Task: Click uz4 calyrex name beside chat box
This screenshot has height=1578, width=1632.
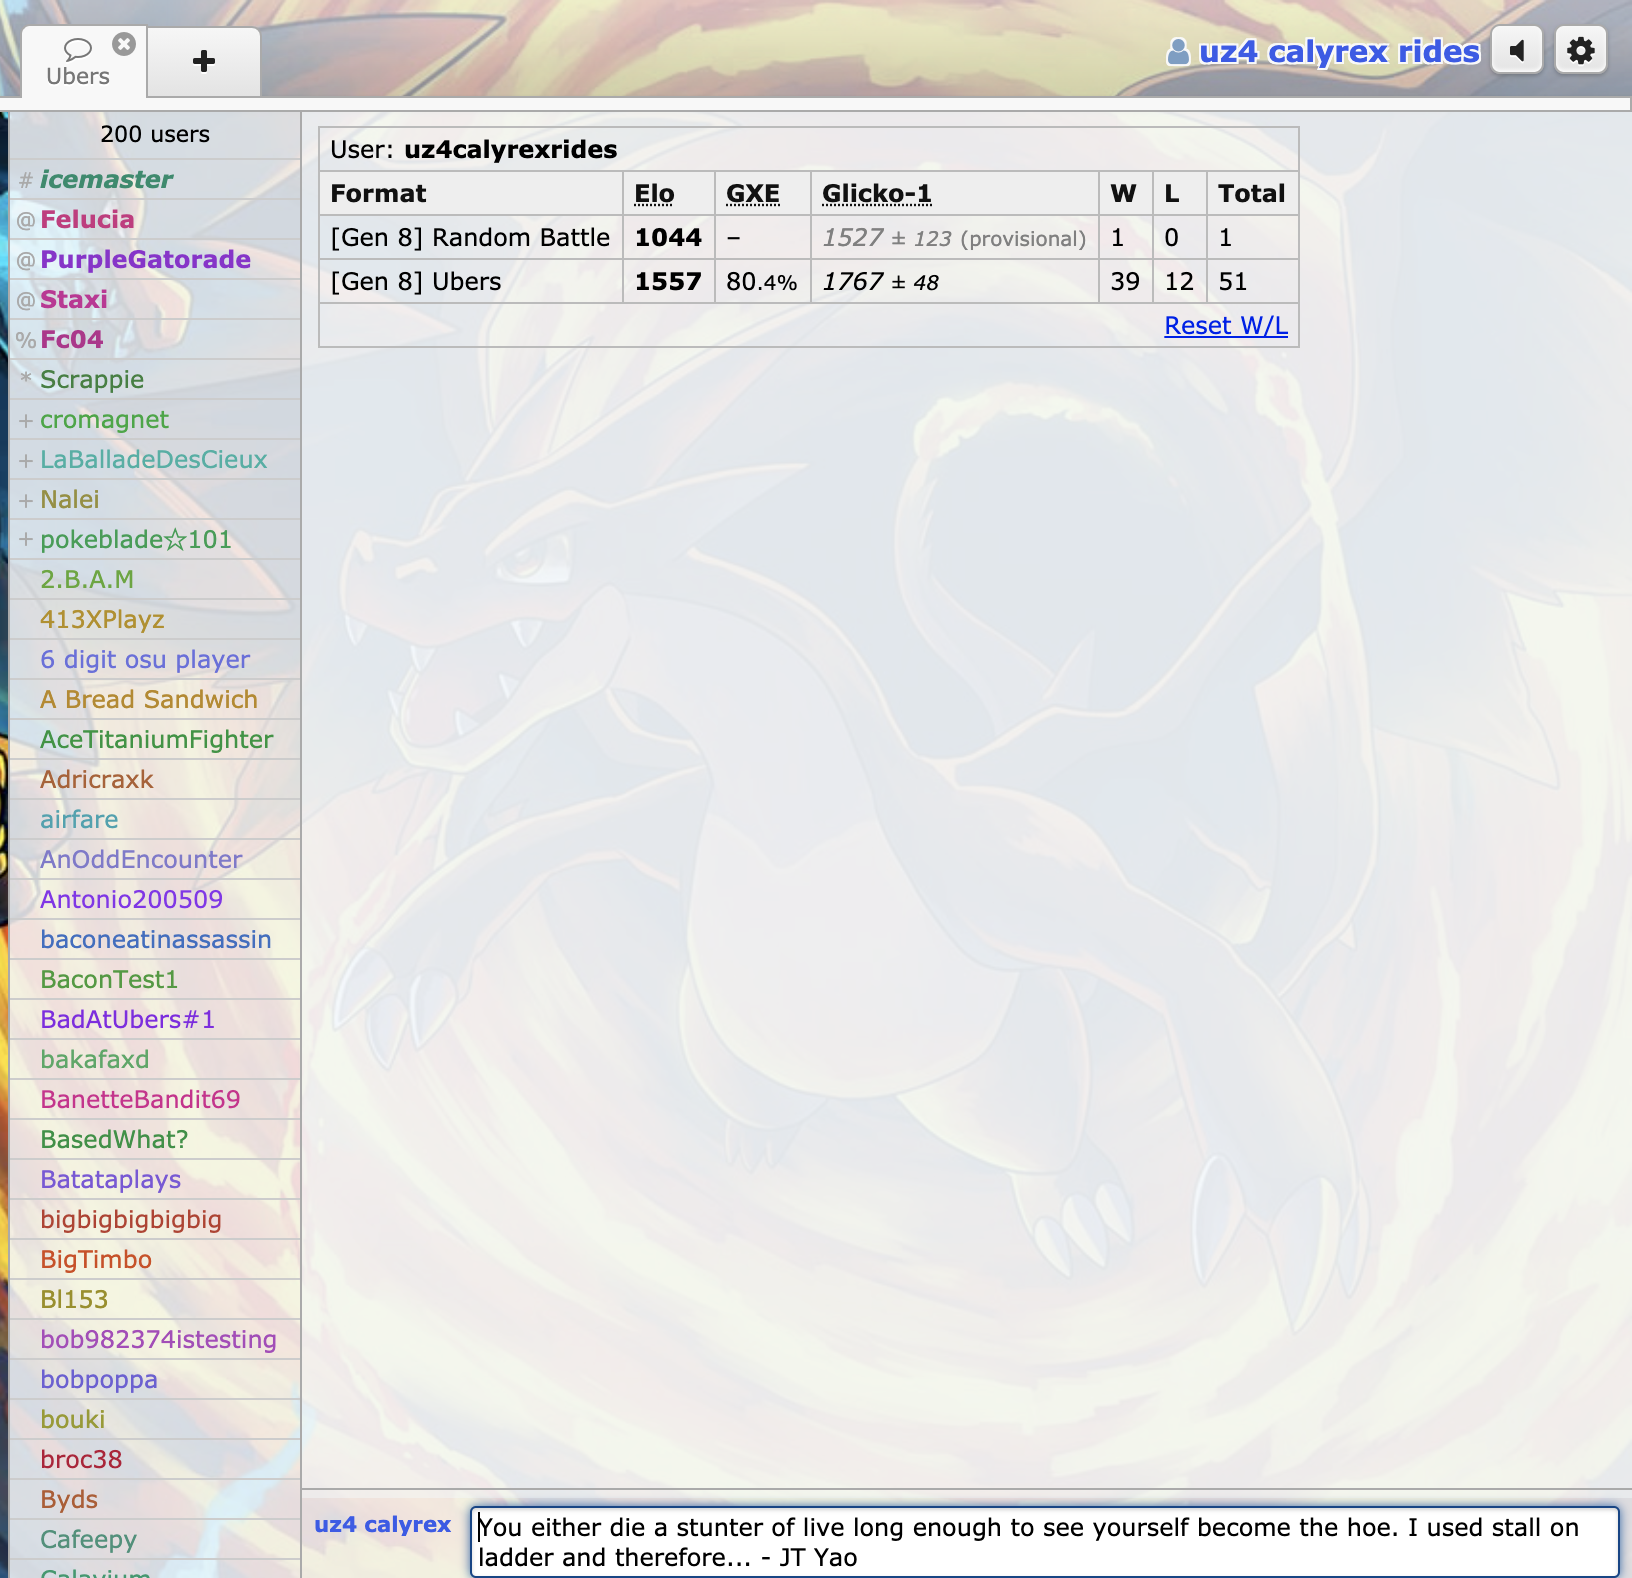Action: (382, 1525)
